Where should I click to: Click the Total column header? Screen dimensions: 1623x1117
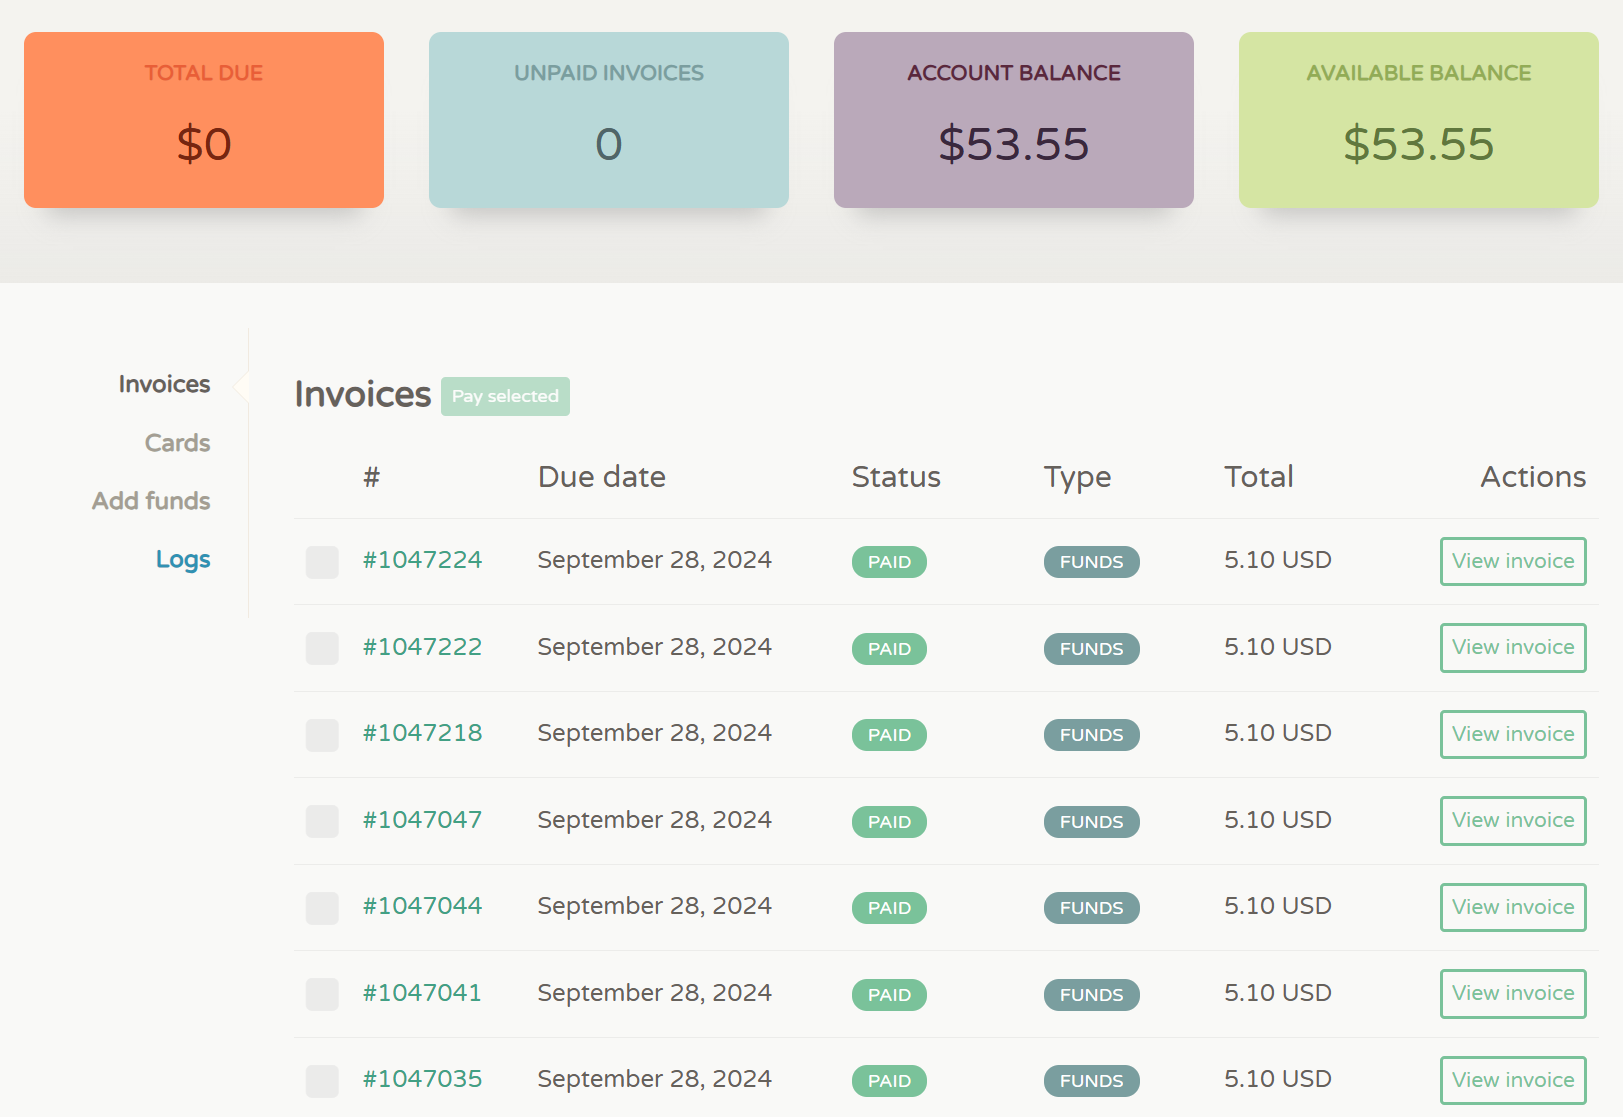coord(1259,477)
